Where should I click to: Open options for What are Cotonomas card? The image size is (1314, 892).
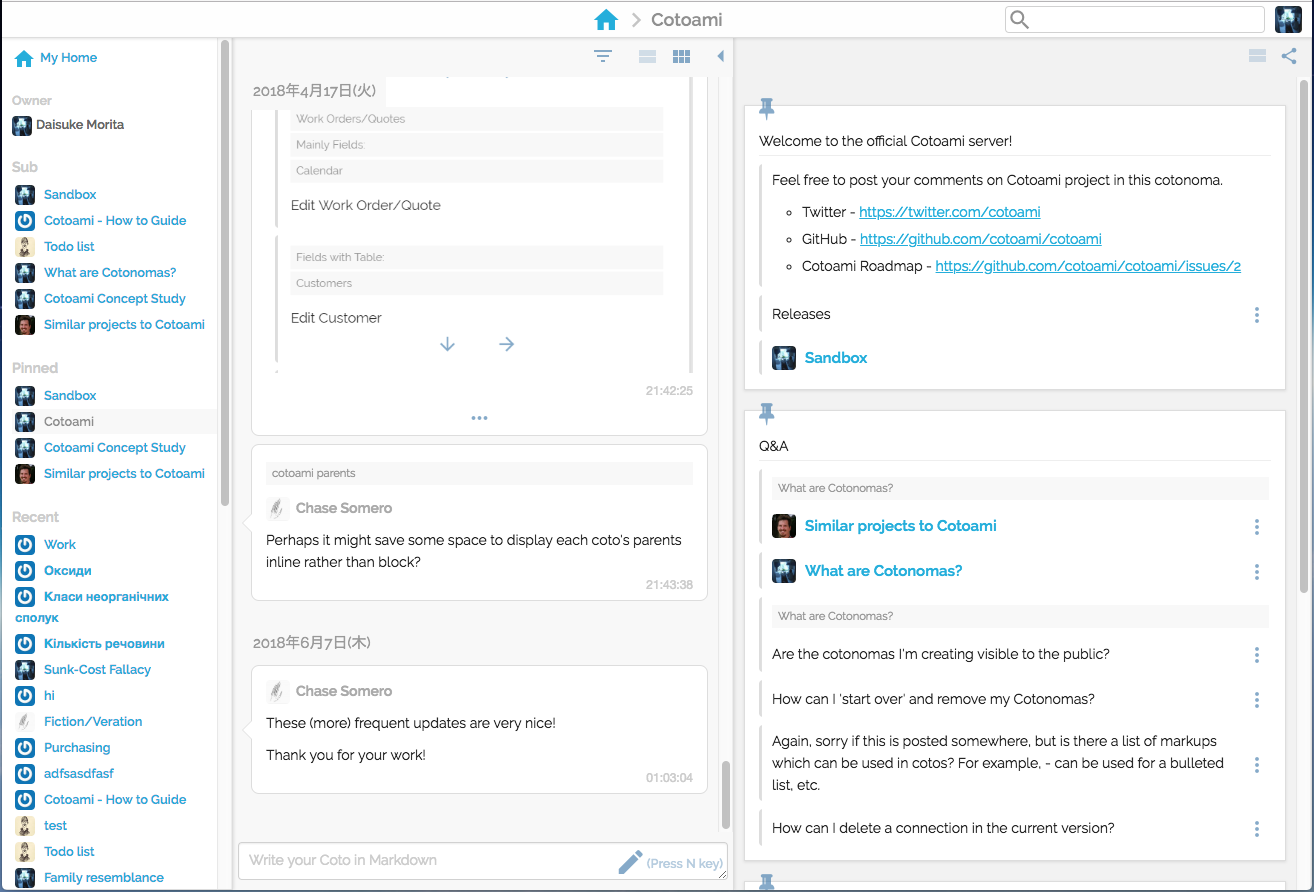(x=1257, y=571)
